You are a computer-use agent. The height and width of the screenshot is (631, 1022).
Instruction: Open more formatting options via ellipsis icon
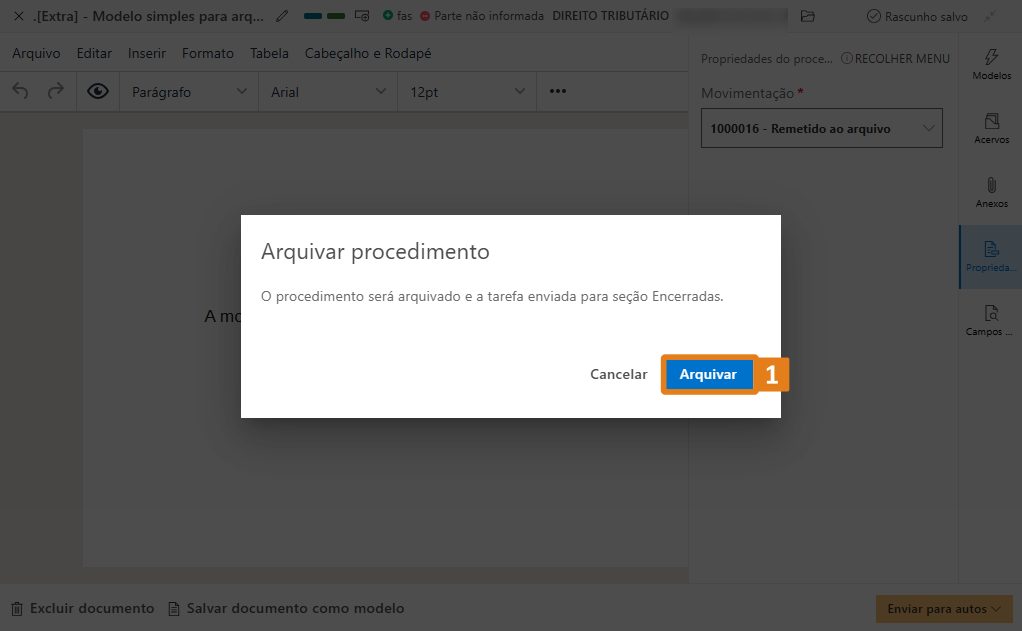[557, 90]
